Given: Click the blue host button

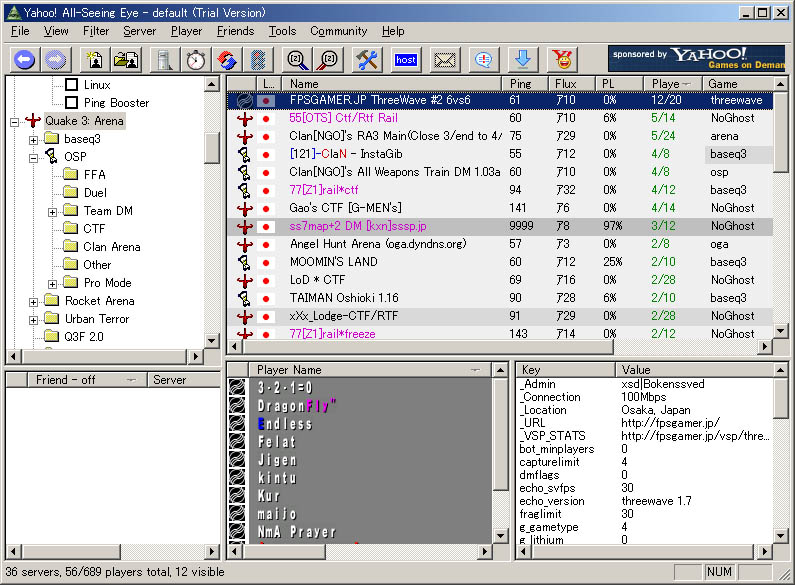Looking at the screenshot, I should coord(406,60).
